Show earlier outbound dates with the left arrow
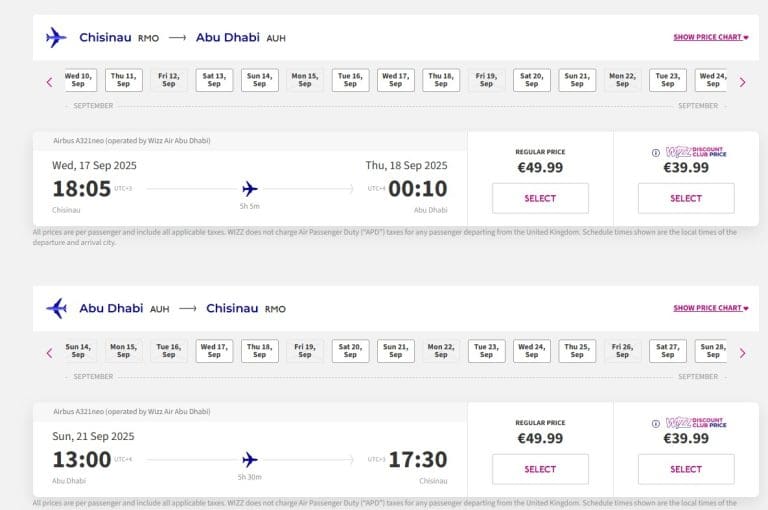 pos(49,82)
